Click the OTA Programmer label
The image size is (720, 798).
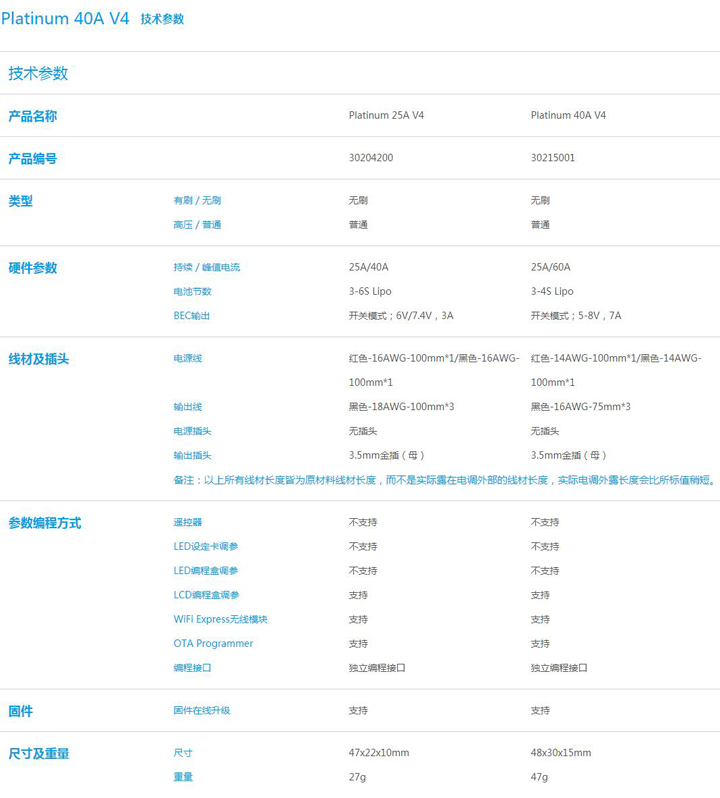[x=213, y=643]
